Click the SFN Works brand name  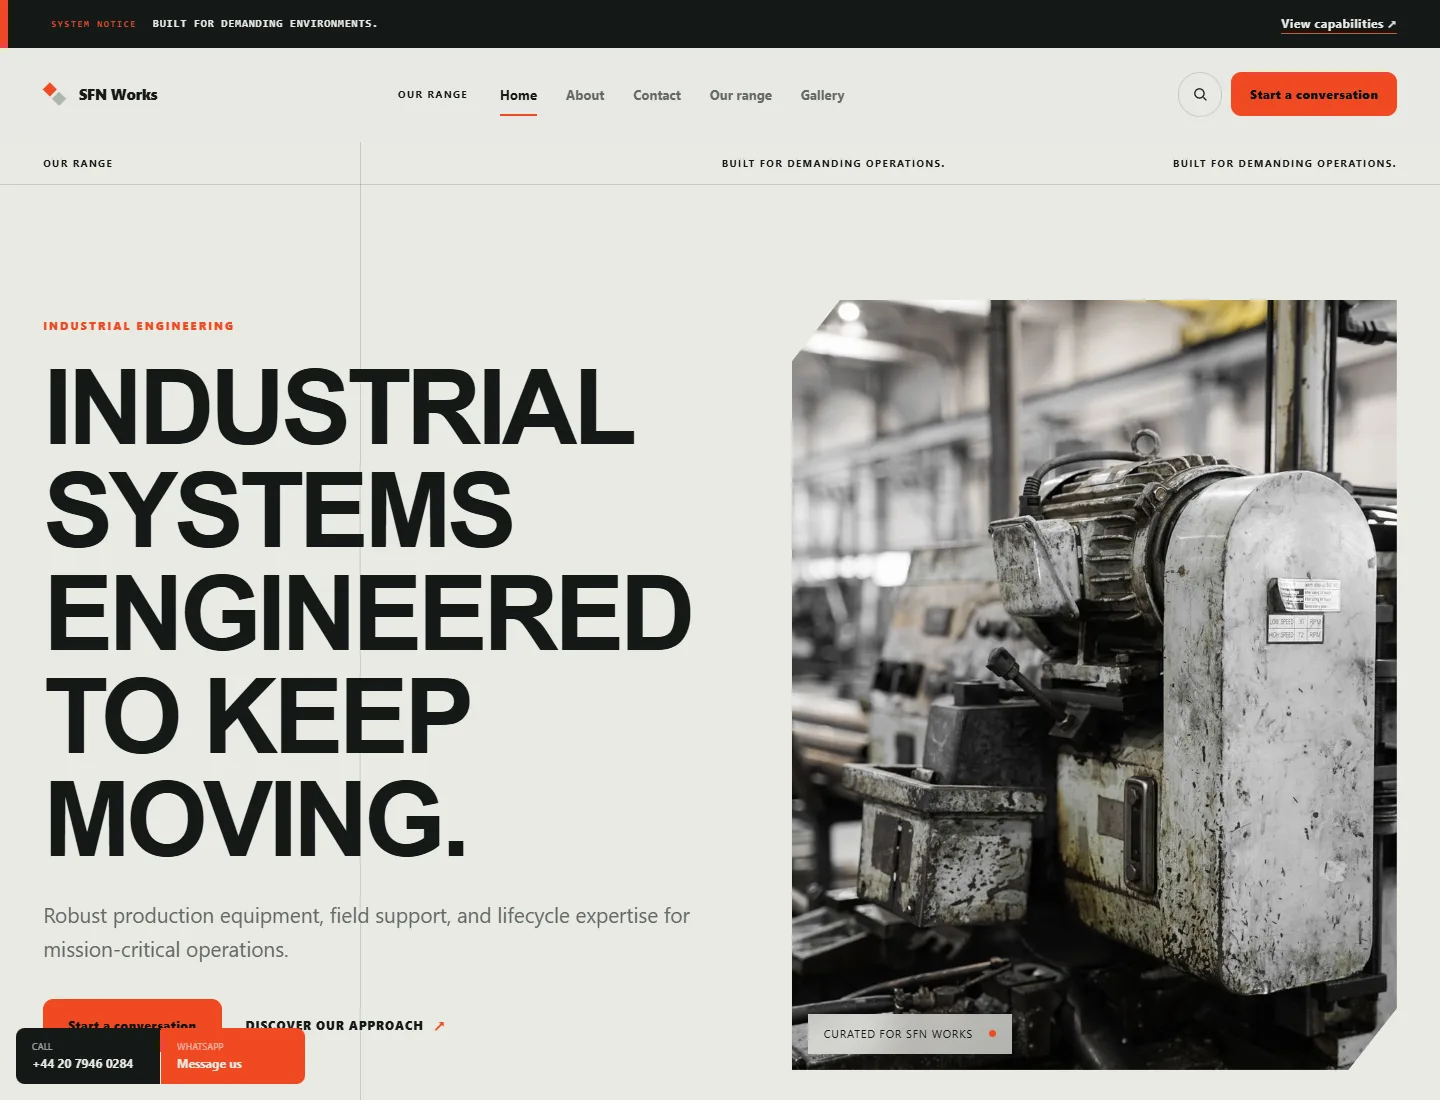coord(118,95)
